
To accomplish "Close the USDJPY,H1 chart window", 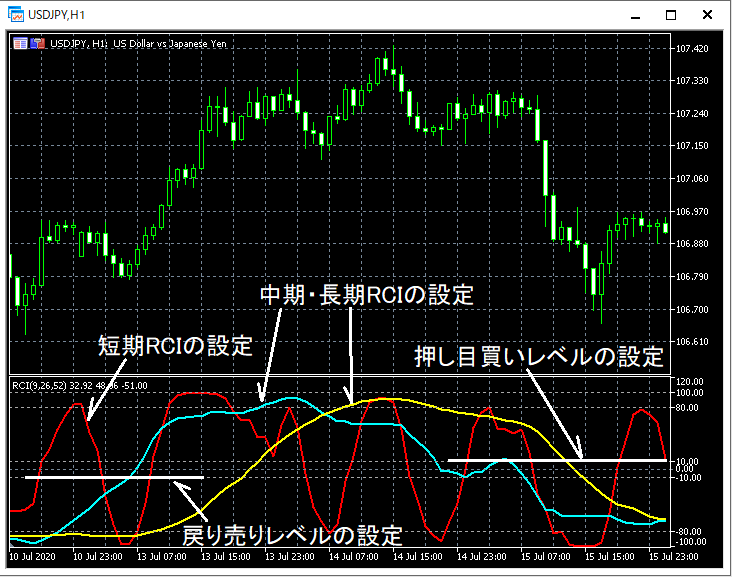I will click(x=707, y=15).
